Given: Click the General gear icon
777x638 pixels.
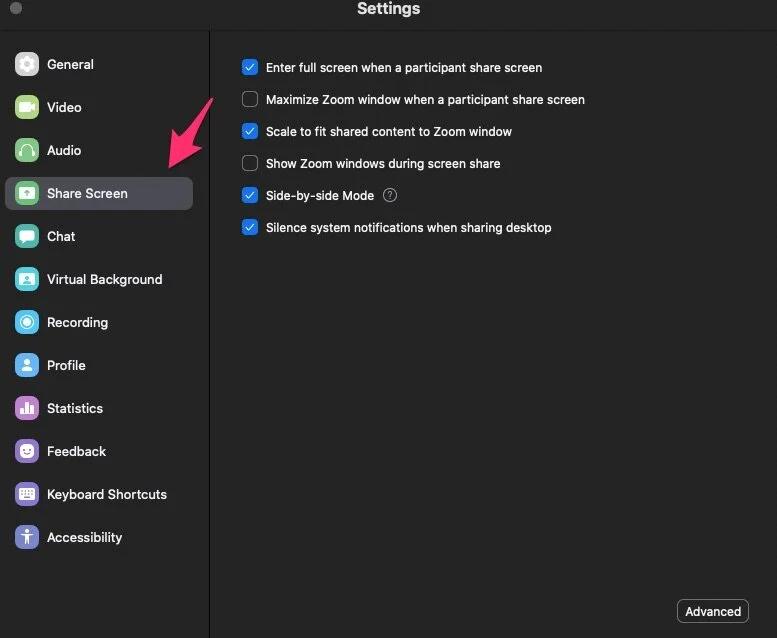Looking at the screenshot, I should (x=27, y=64).
